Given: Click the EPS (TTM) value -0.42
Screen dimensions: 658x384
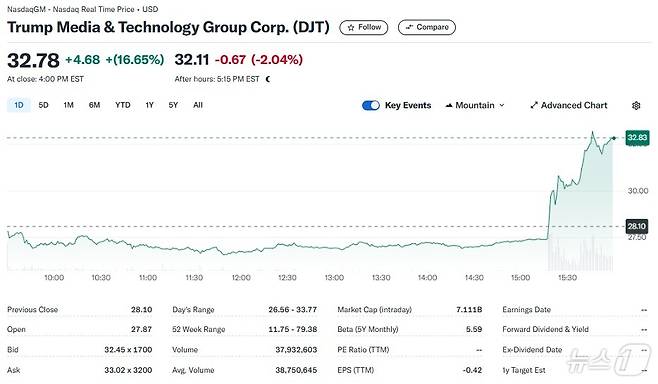Looking at the screenshot, I should tap(473, 370).
